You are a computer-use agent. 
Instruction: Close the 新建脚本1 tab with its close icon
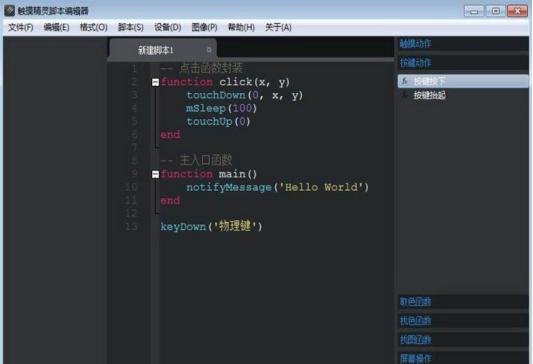click(x=209, y=50)
